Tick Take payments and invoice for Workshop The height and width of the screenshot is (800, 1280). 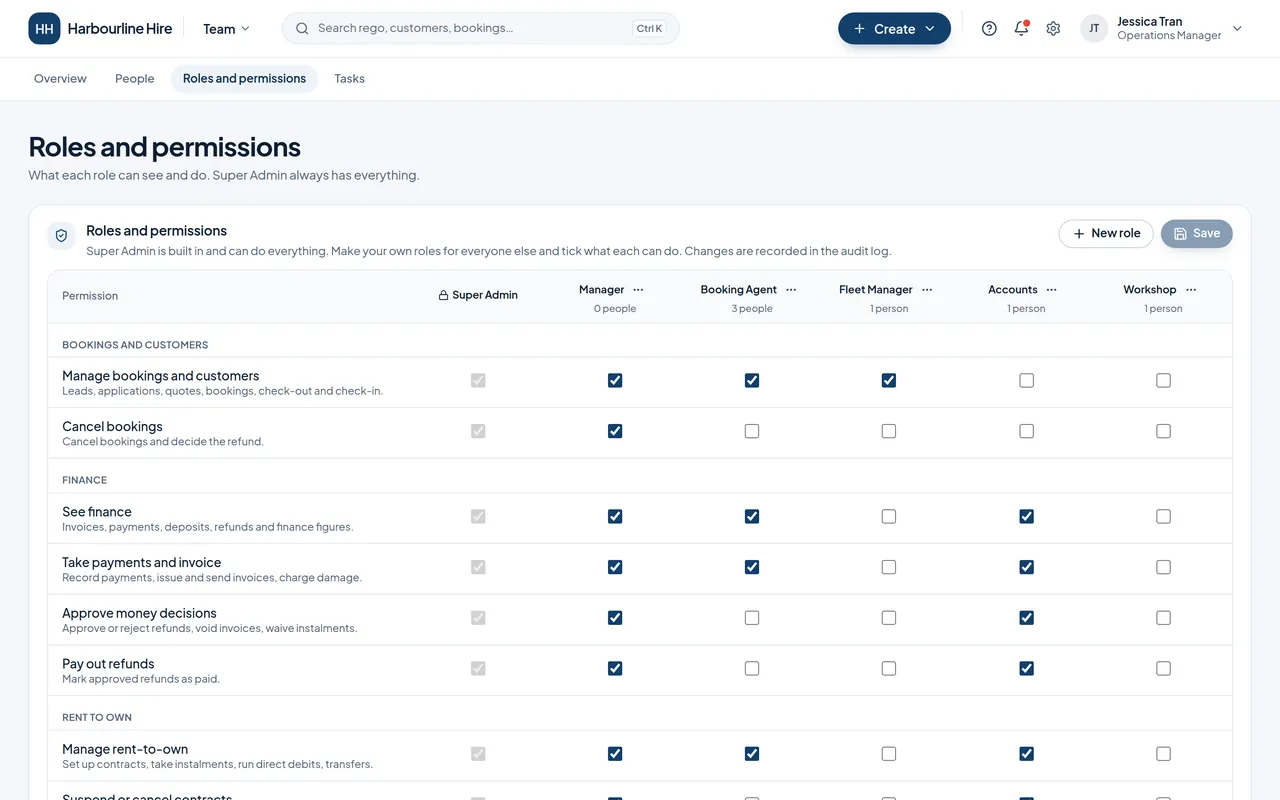click(x=1163, y=568)
